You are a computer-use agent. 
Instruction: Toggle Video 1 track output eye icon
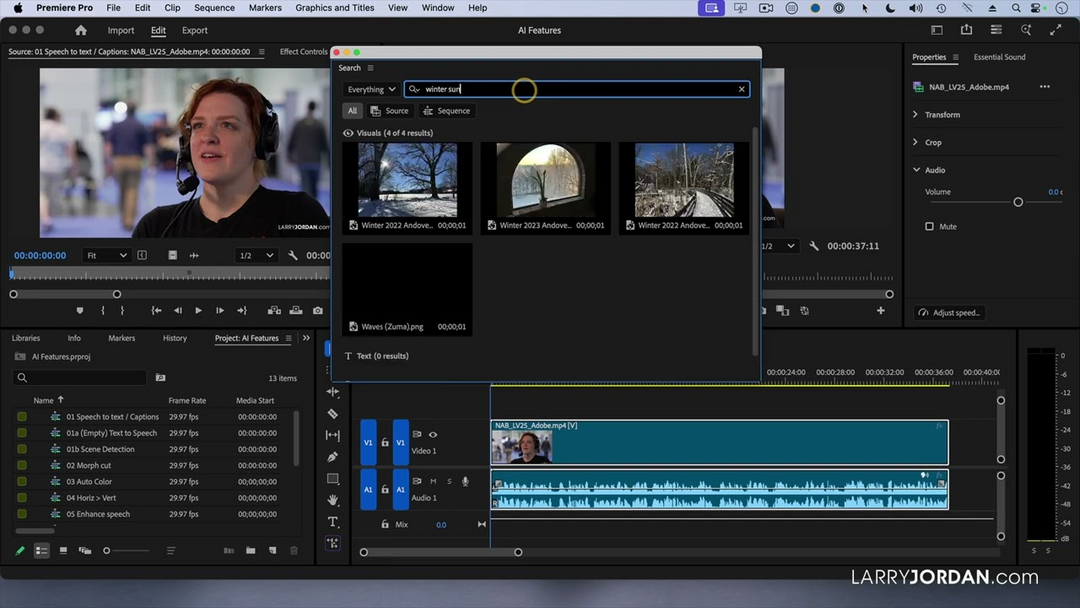coord(433,435)
